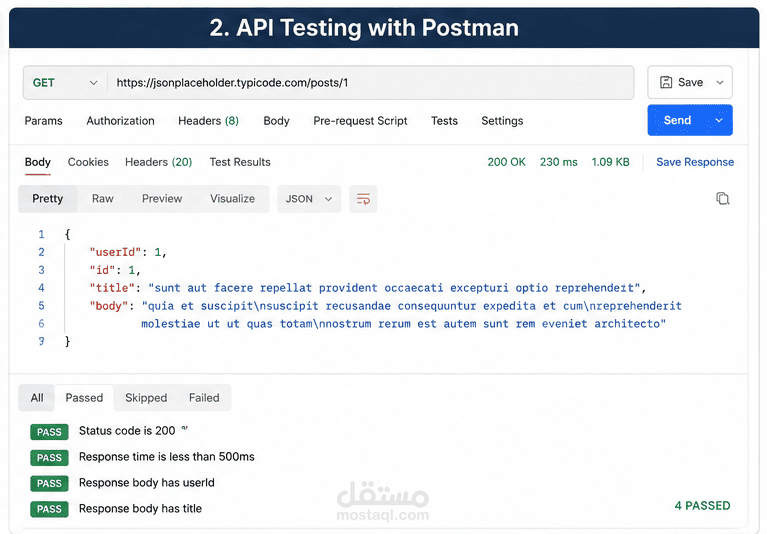
Task: Expand the Send button dropdown arrow
Action: point(719,120)
